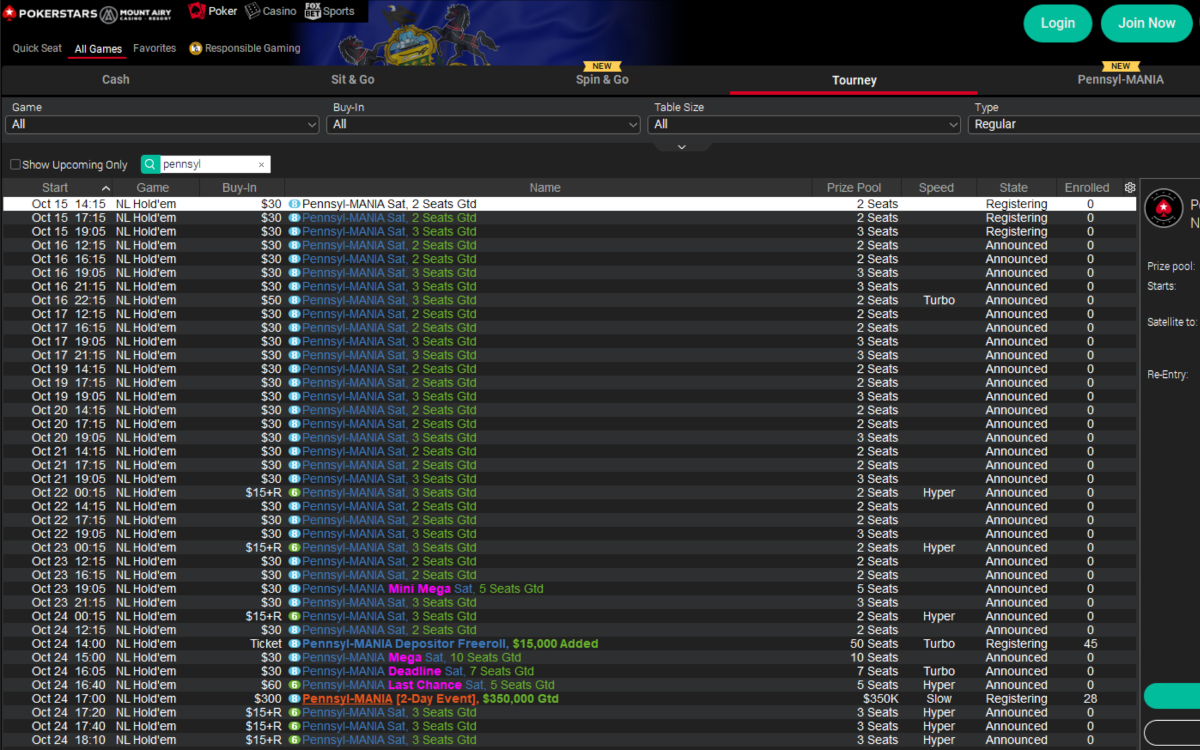Switch to the Cash tab
The height and width of the screenshot is (750, 1200).
coord(116,80)
